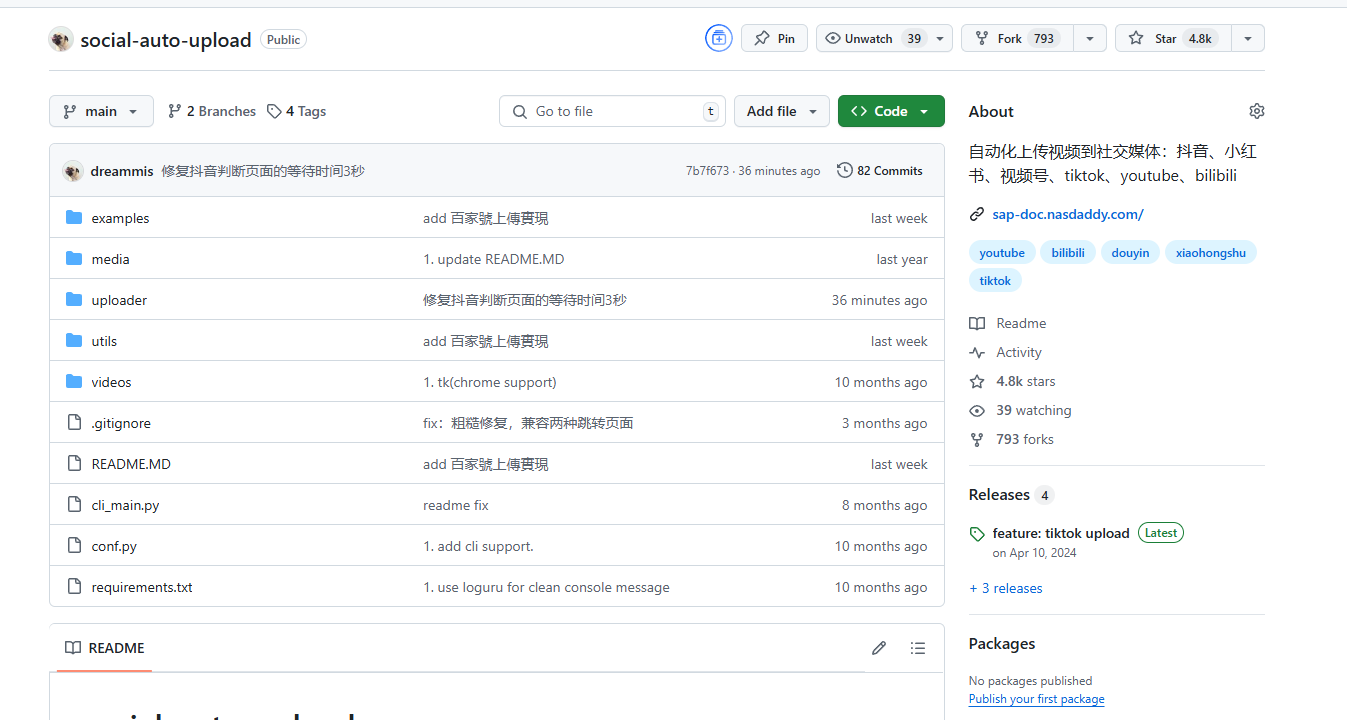Open the main branch dropdown
The image size is (1347, 720).
pyautogui.click(x=101, y=111)
